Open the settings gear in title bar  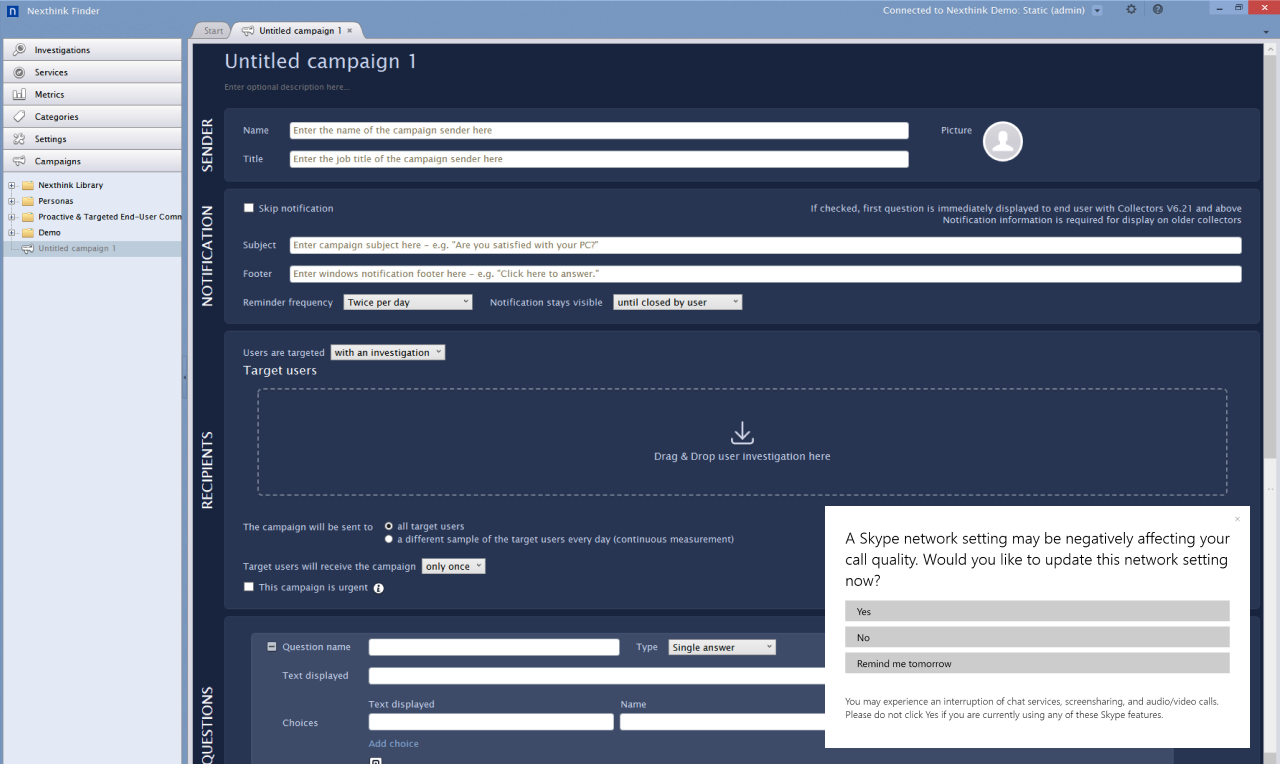pyautogui.click(x=1131, y=9)
